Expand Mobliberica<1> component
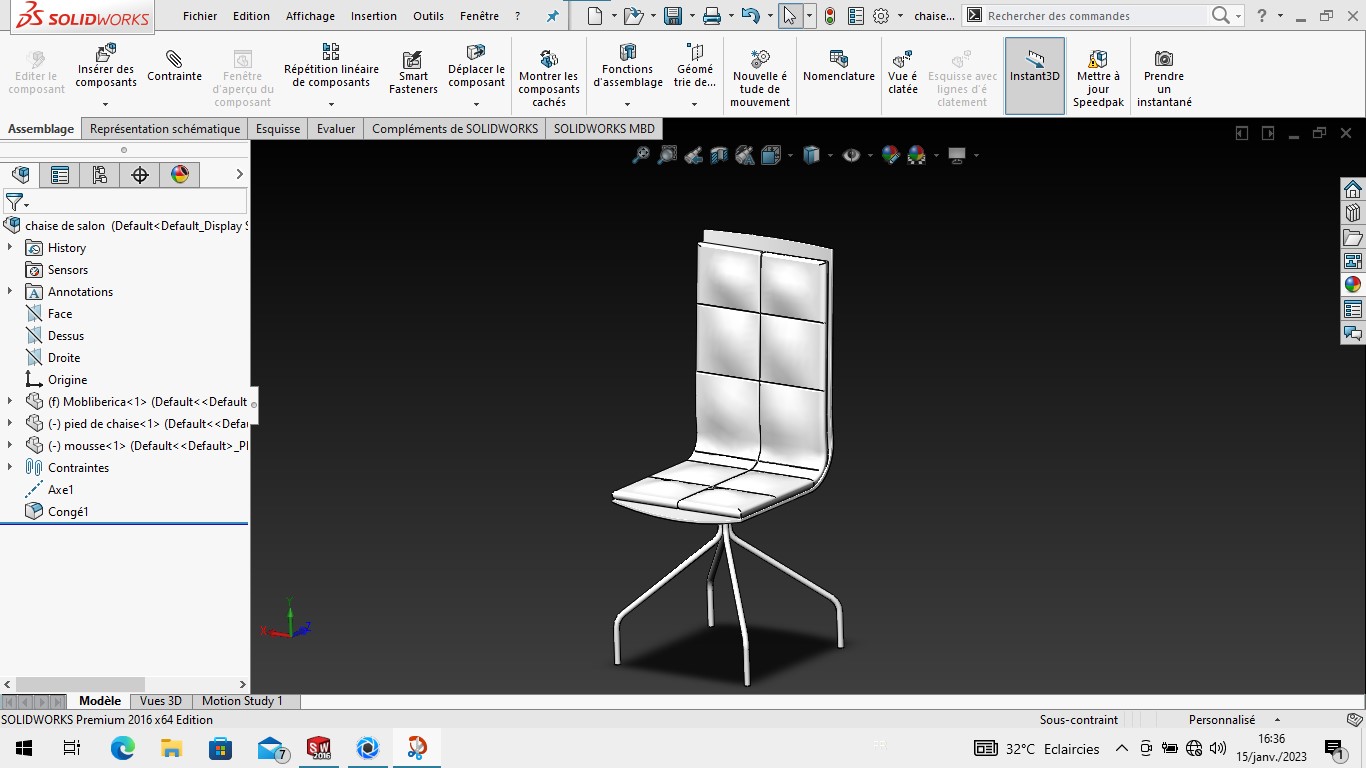 [10, 401]
